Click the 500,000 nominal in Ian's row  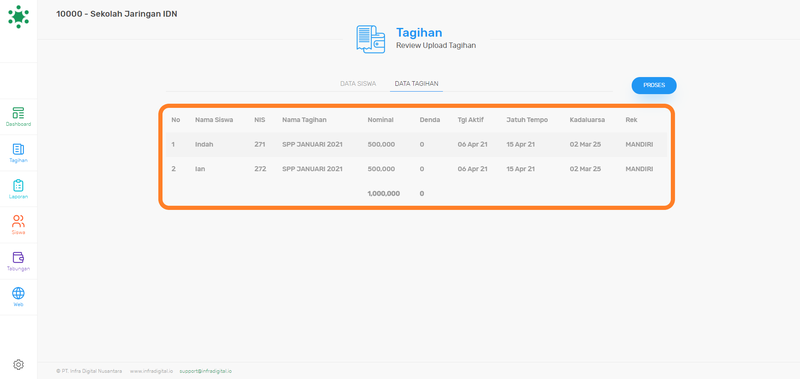point(381,169)
